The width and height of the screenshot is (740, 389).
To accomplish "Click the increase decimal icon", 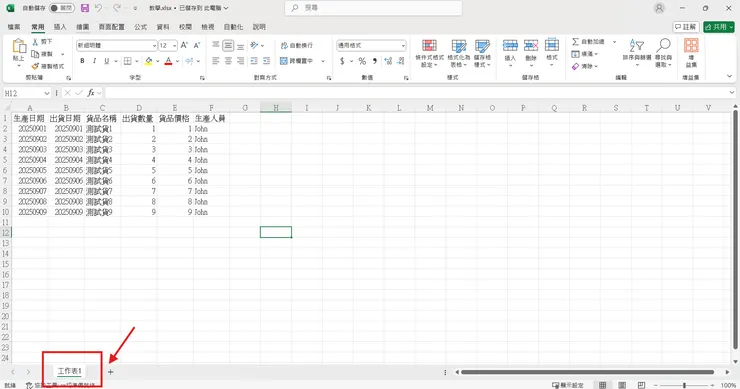I will 388,61.
